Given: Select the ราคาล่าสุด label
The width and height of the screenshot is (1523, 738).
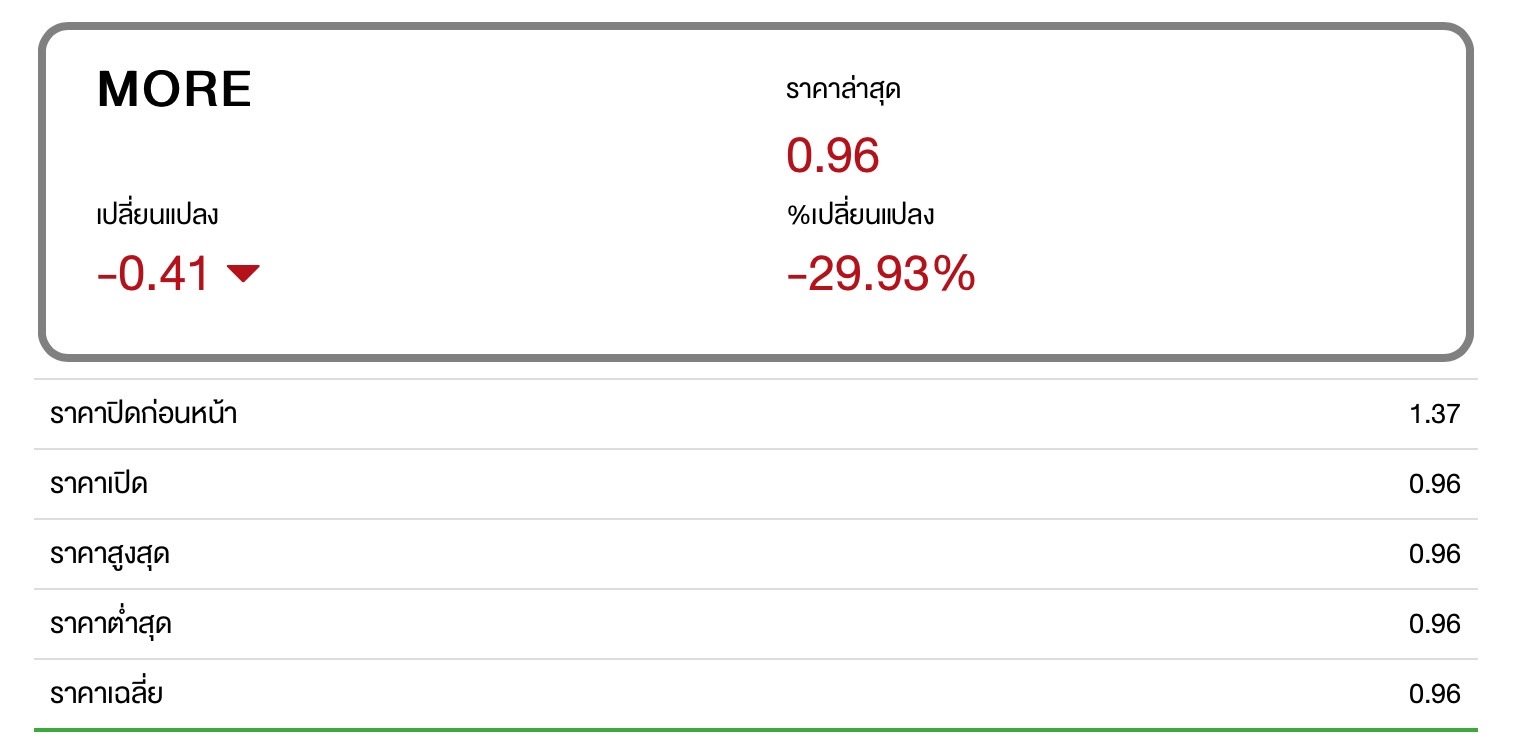Looking at the screenshot, I should click(x=844, y=91).
